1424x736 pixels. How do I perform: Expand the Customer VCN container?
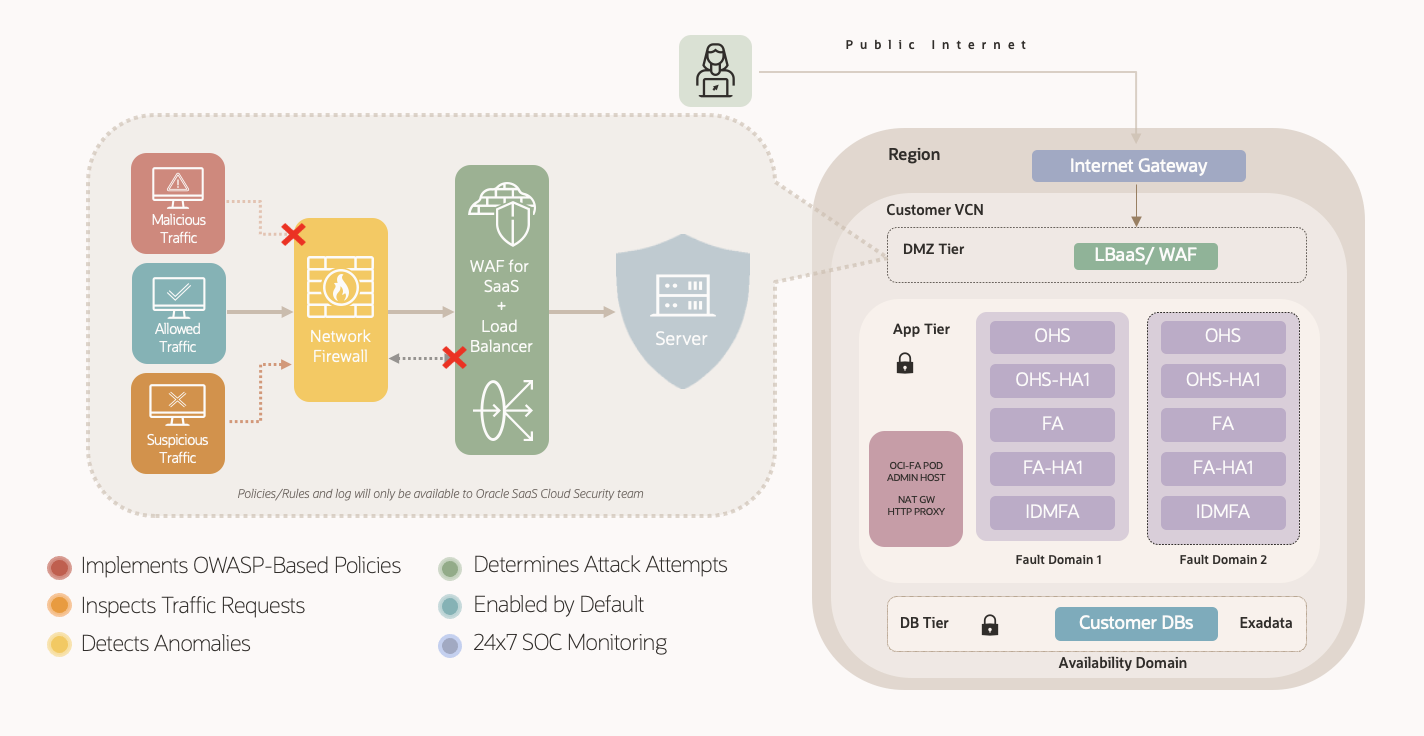(x=935, y=210)
